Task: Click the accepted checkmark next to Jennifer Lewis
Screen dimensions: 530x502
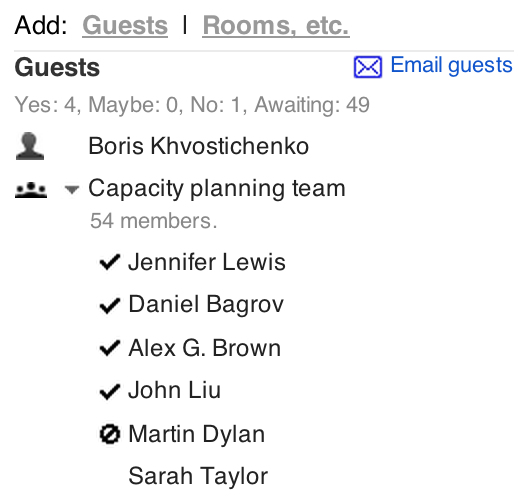Action: (110, 262)
